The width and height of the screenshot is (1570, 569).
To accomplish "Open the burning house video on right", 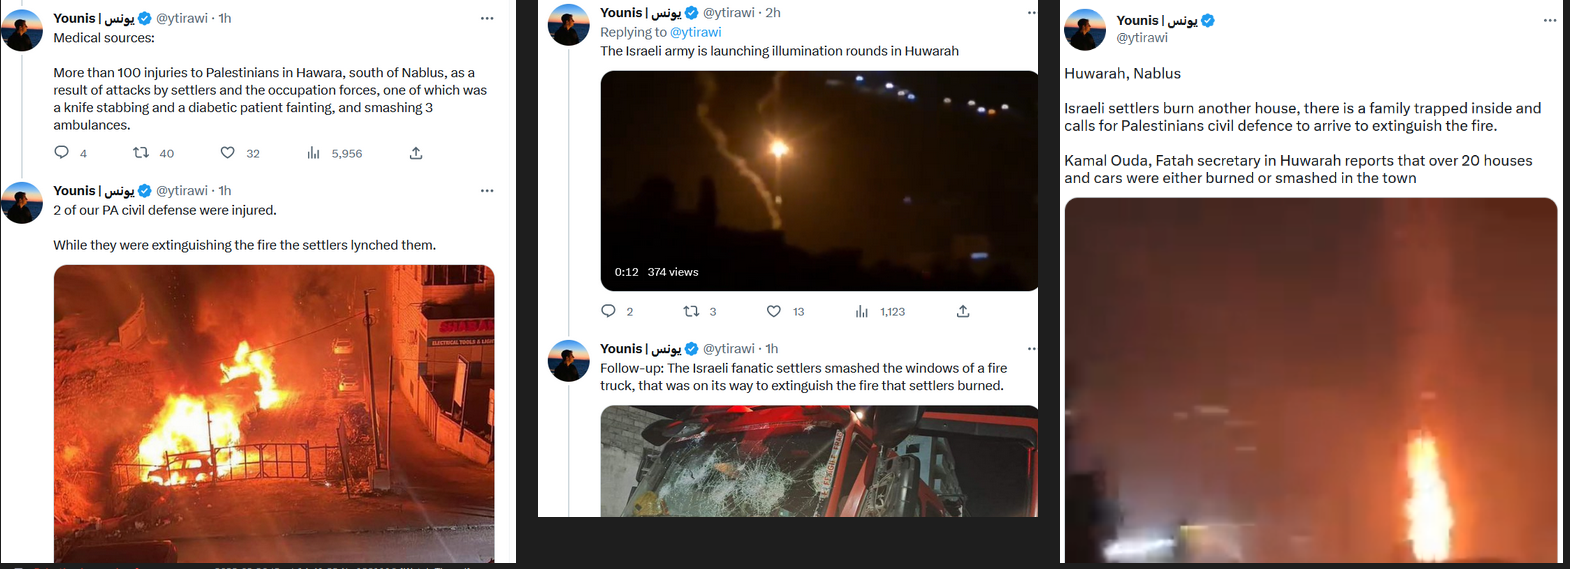I will point(1310,380).
